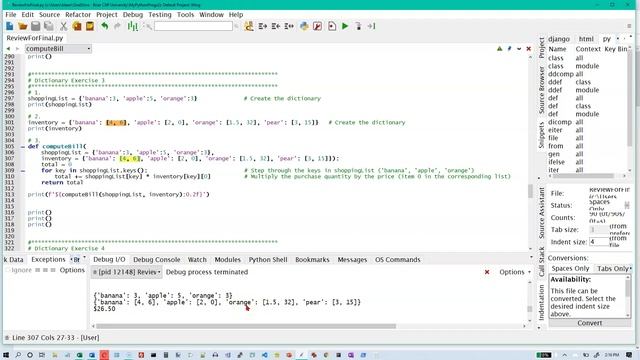Open the Debug menu
This screenshot has width=640, height=360.
point(133,15)
